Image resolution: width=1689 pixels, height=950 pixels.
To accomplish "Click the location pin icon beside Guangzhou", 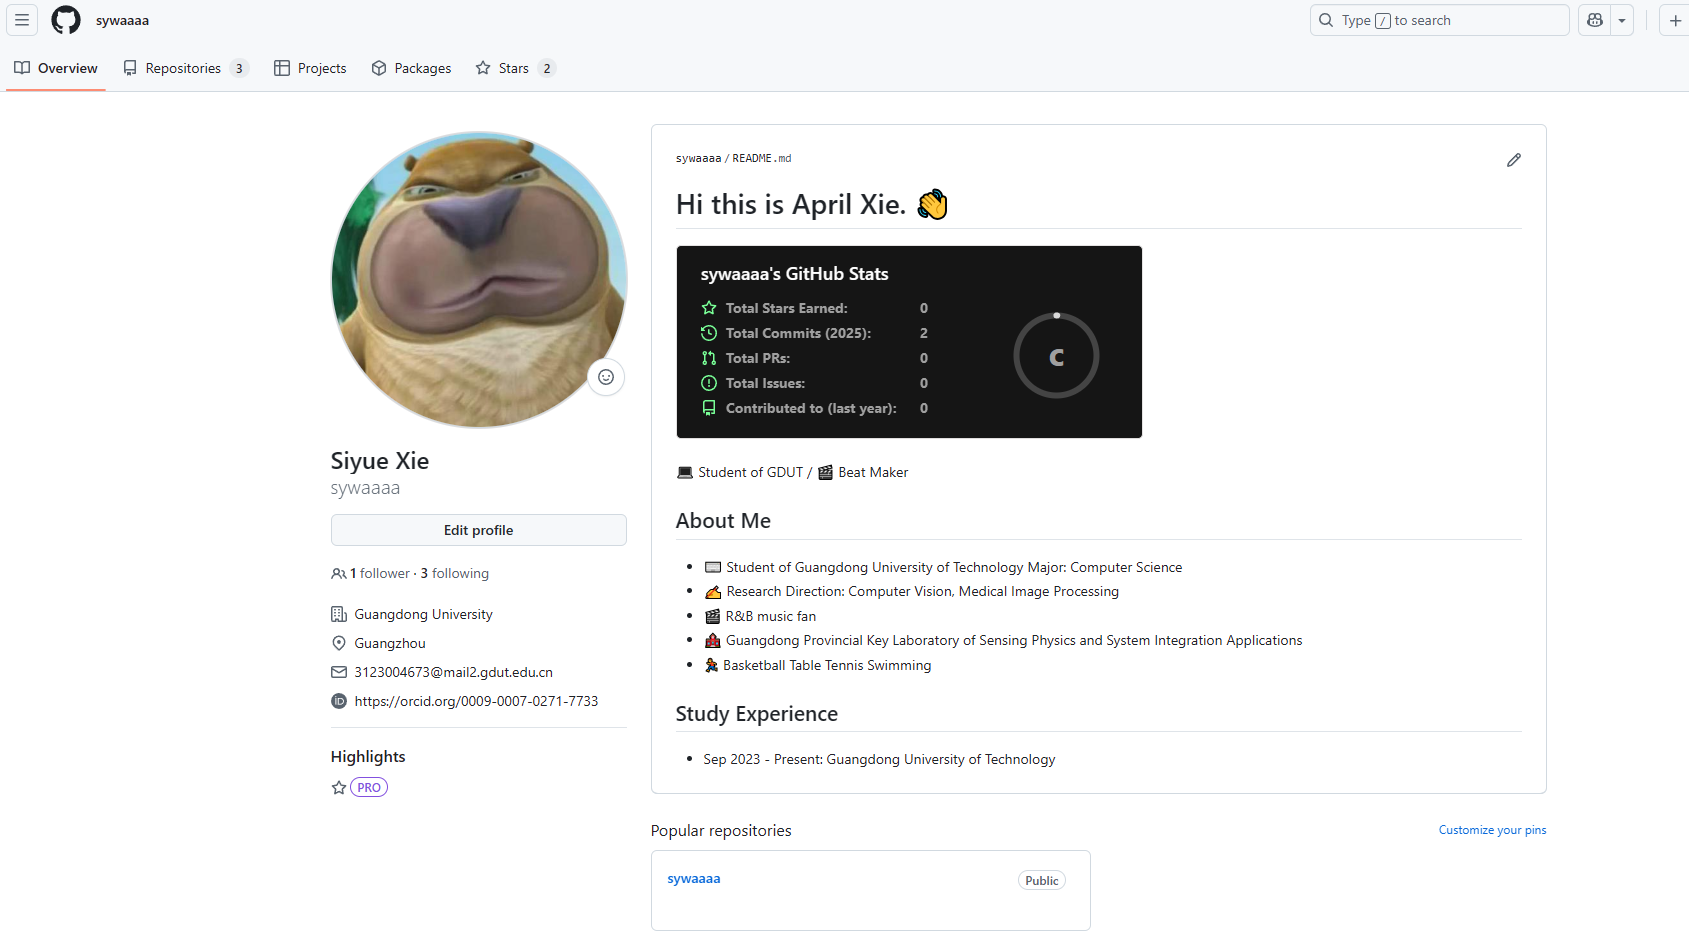I will [339, 643].
